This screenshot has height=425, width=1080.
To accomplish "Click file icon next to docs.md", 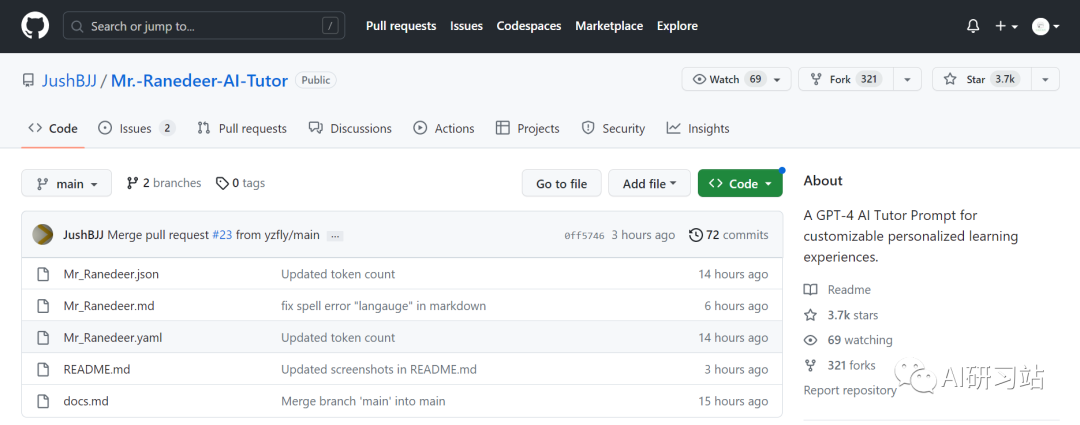I will 43,401.
